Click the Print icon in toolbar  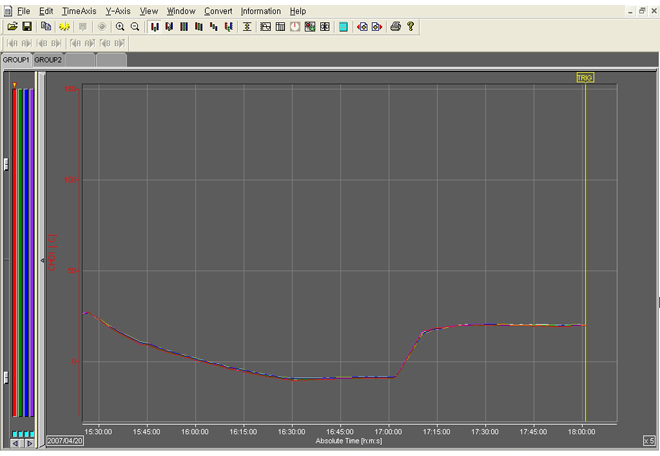(395, 27)
